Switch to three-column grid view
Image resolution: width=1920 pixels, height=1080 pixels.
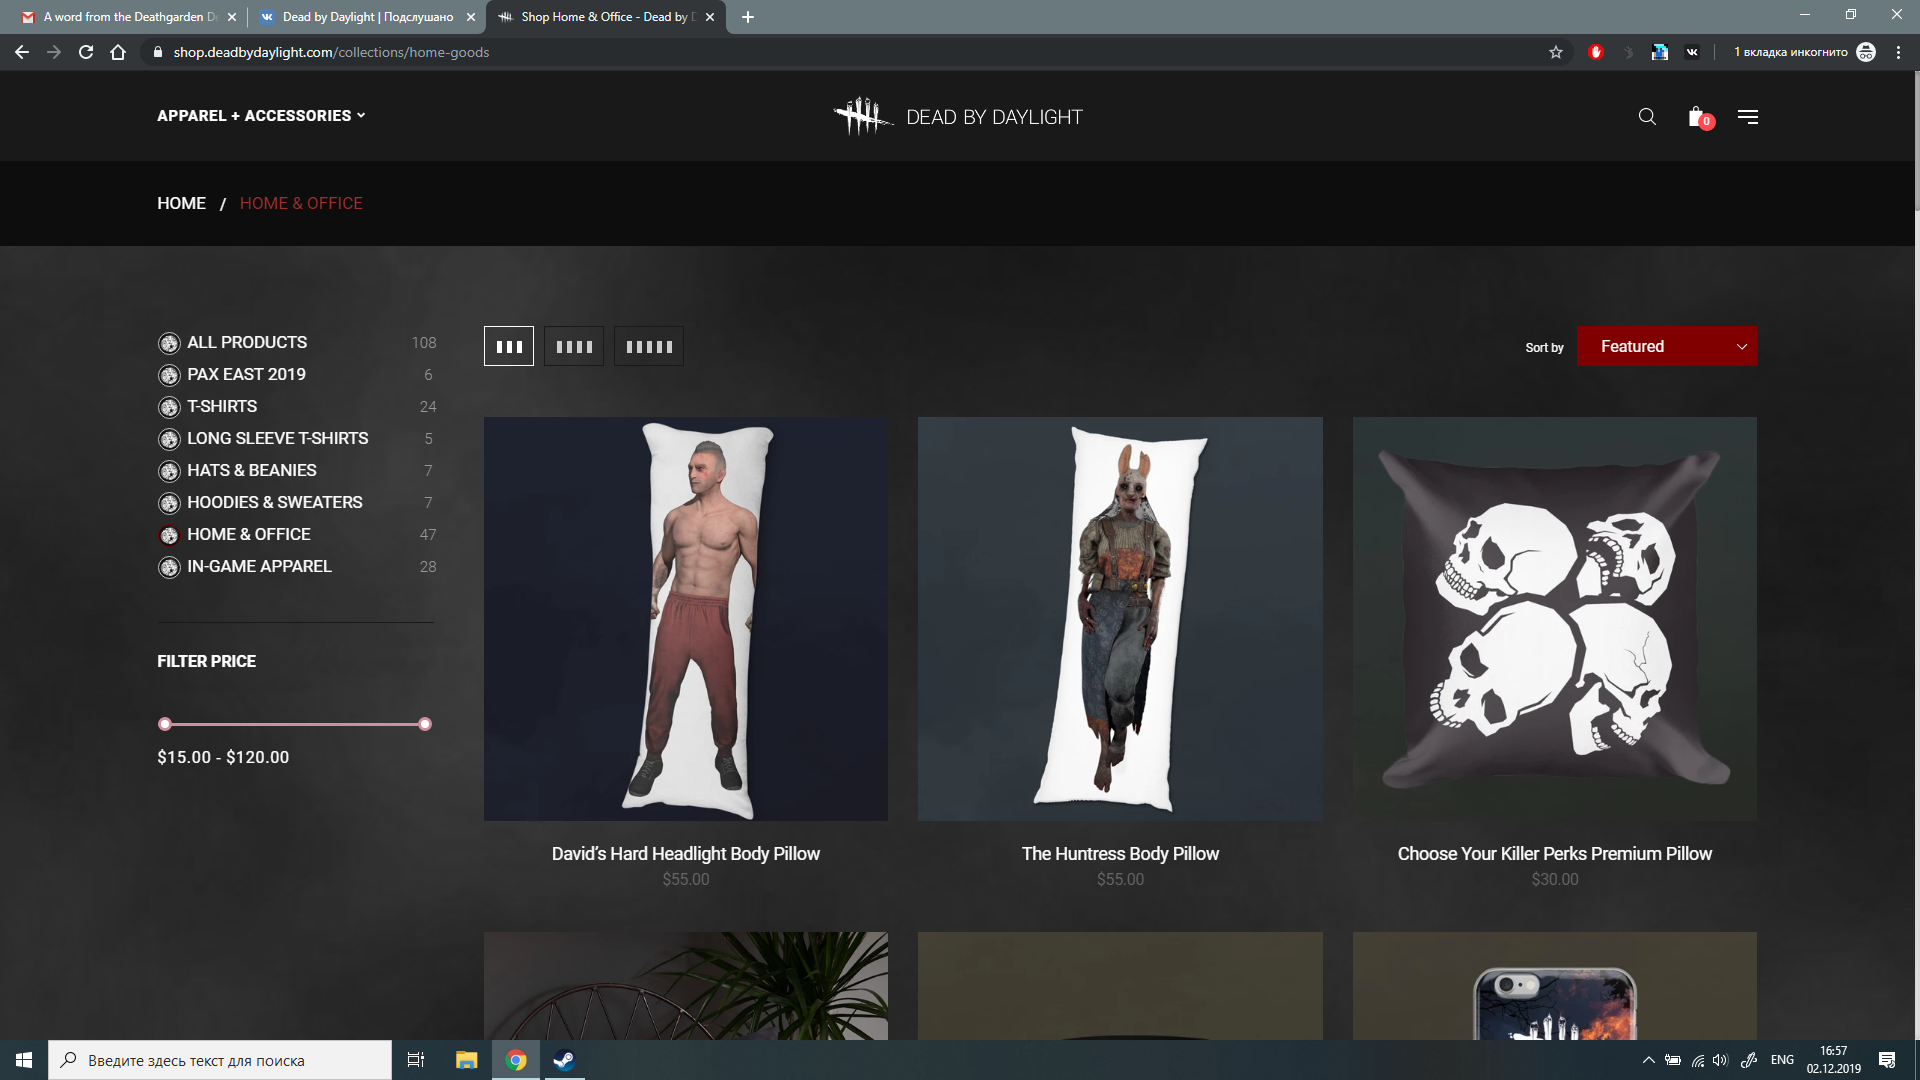click(x=509, y=346)
